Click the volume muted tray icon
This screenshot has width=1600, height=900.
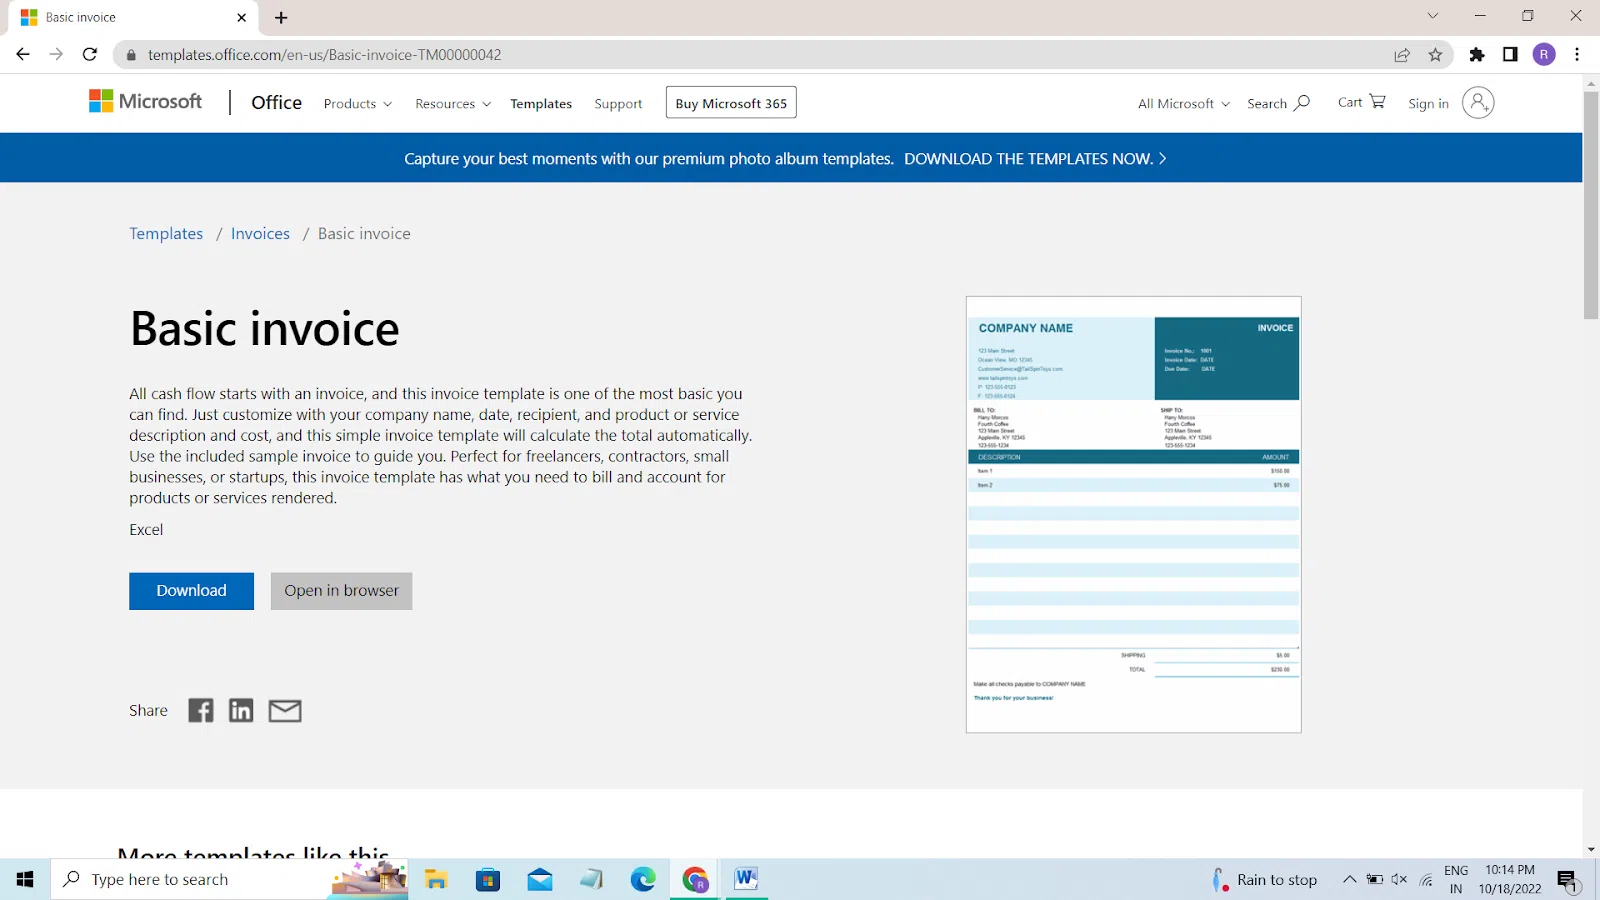point(1399,880)
